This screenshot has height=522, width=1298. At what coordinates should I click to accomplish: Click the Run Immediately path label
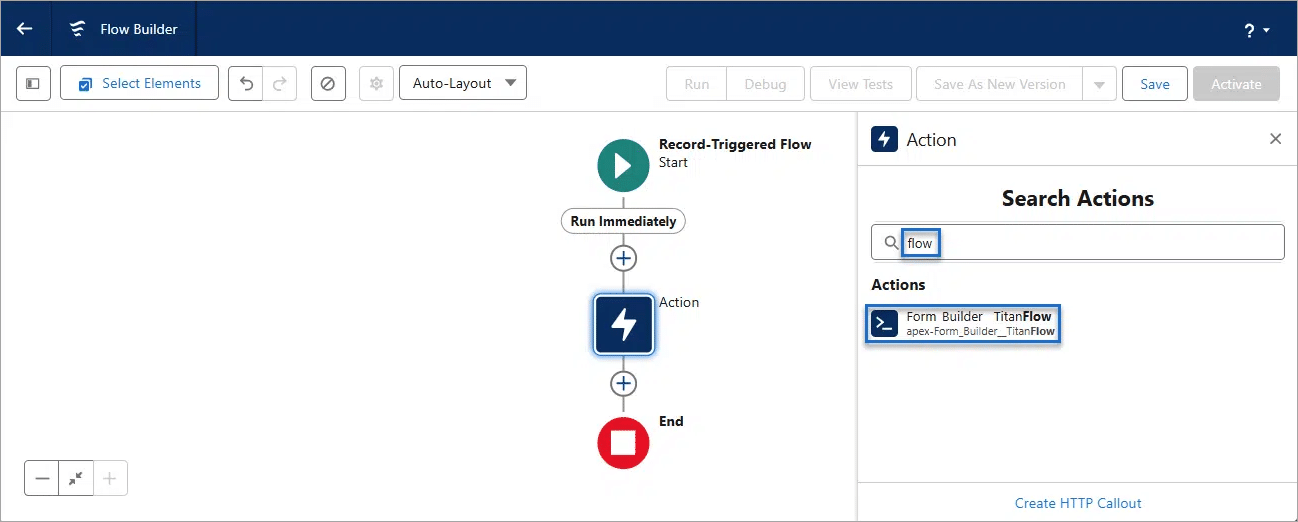[x=623, y=221]
